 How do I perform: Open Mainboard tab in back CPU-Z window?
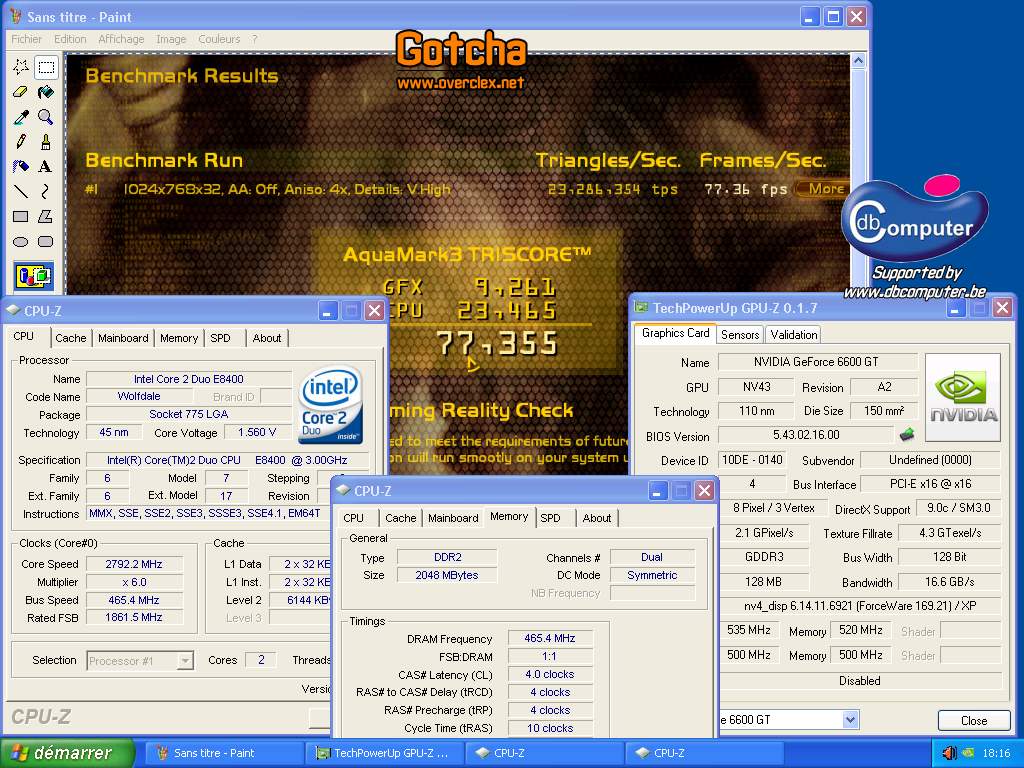(x=123, y=338)
